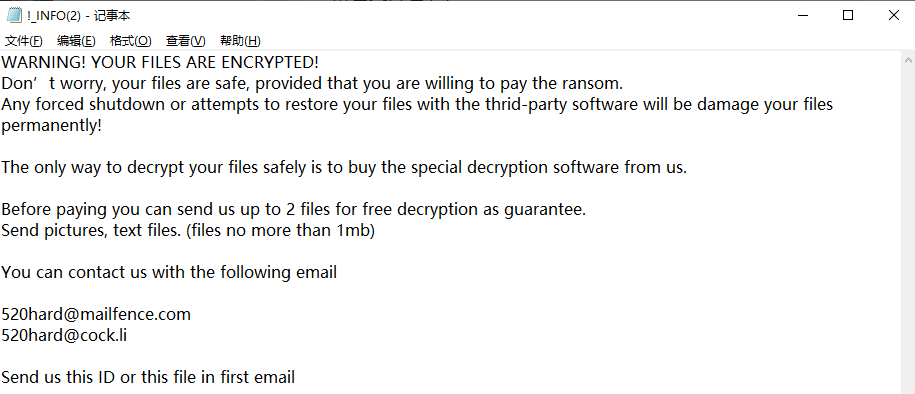Minimize the Notepad window

tap(802, 16)
